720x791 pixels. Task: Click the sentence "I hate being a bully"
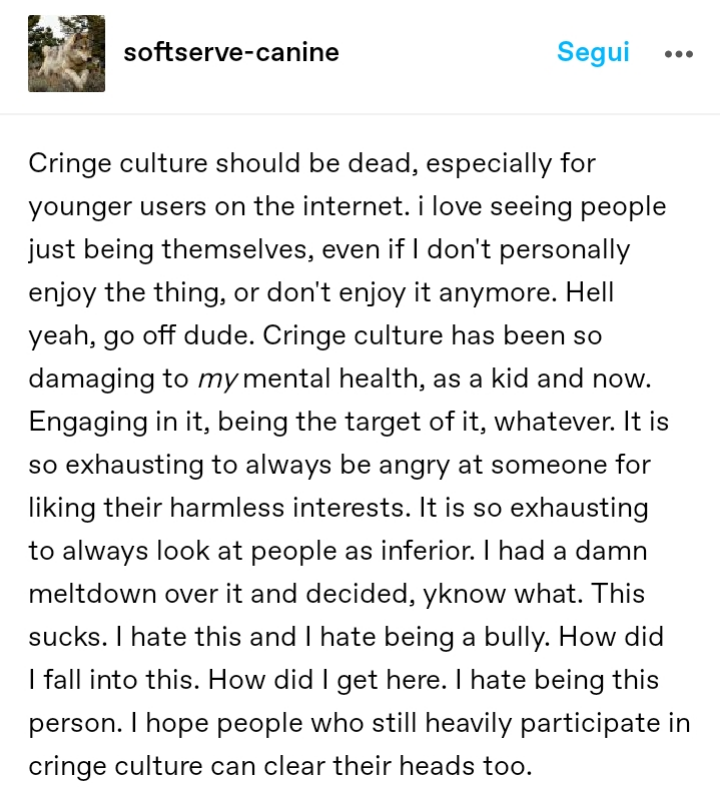(x=427, y=637)
